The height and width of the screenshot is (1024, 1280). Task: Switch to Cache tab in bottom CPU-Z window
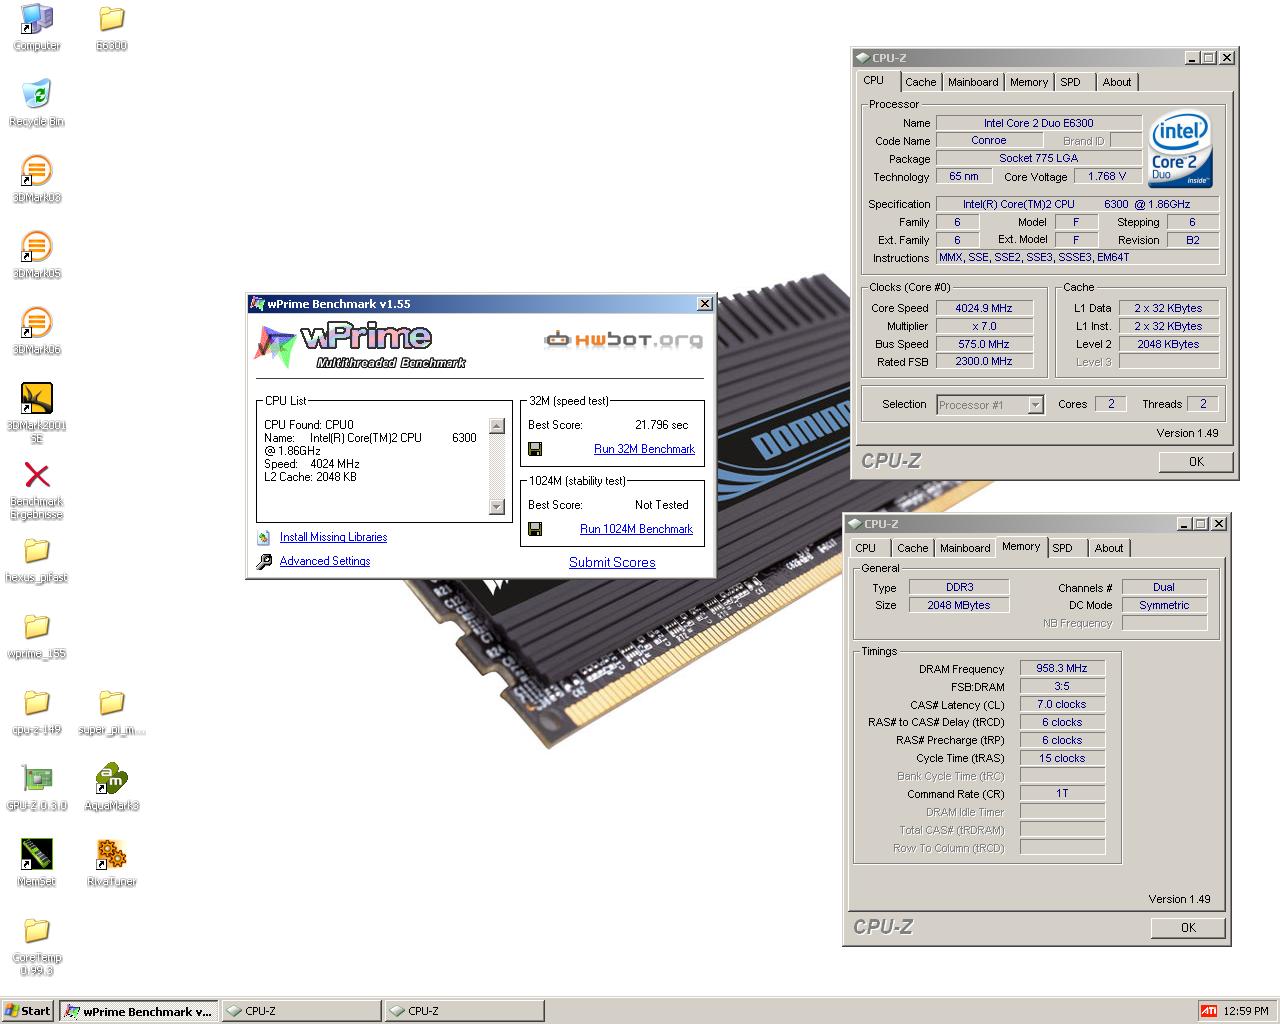pos(912,549)
